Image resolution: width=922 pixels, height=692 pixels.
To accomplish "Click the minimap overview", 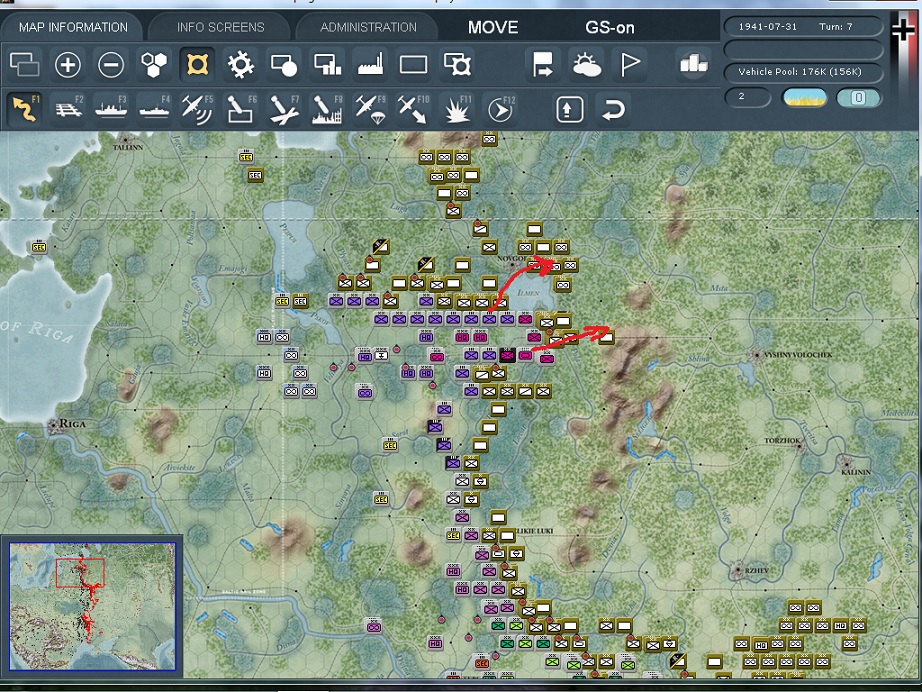I will [x=92, y=606].
